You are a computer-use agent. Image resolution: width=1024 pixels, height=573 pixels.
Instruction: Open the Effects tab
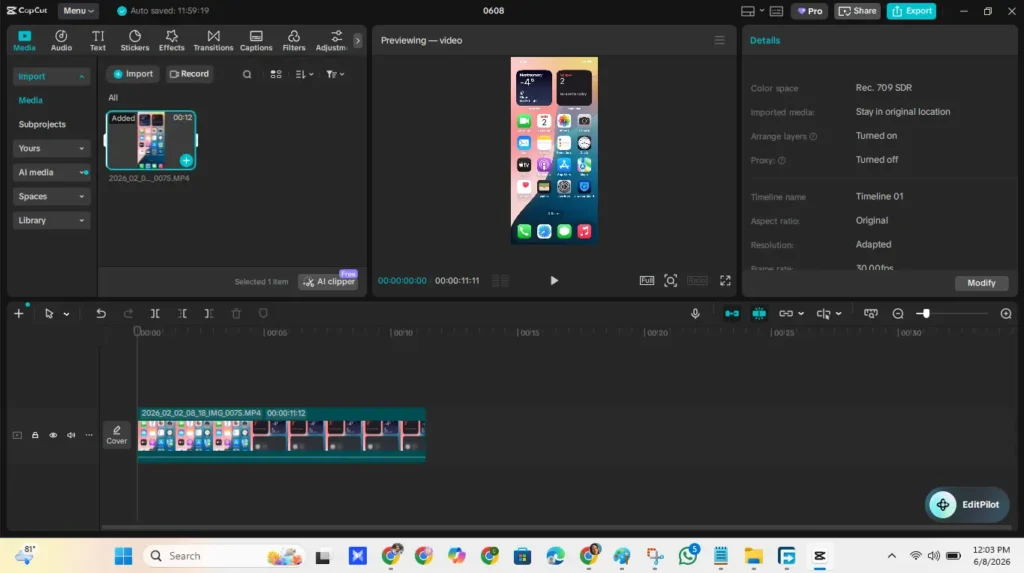tap(172, 41)
